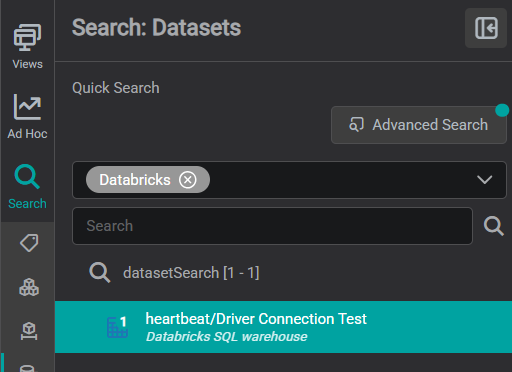Run search with magnifier button
The width and height of the screenshot is (512, 372).
[x=494, y=226]
